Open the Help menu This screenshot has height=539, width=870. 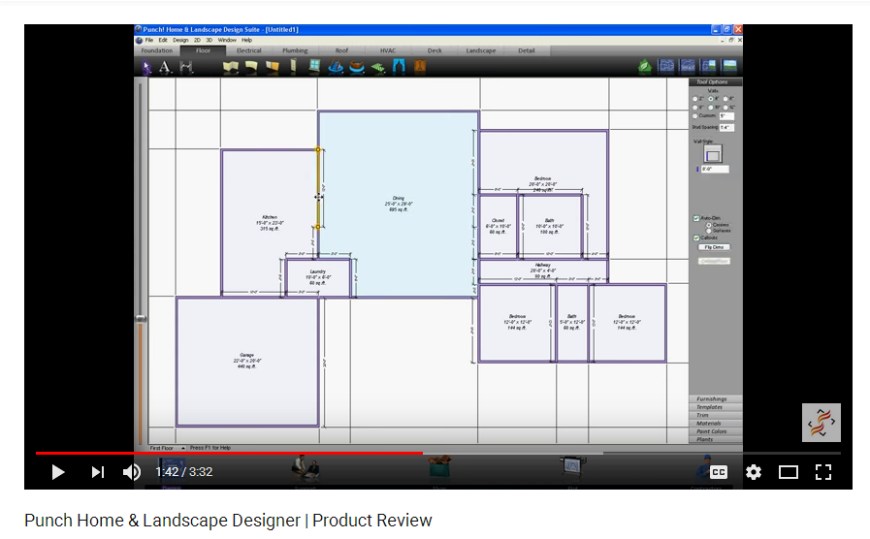[x=247, y=40]
